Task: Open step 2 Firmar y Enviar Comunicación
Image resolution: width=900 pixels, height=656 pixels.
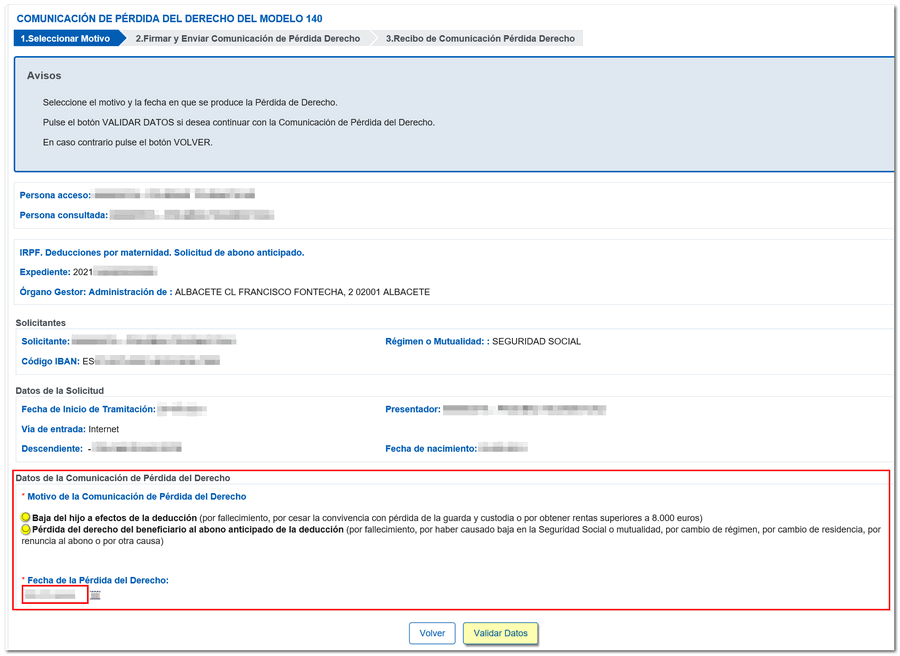Action: pyautogui.click(x=247, y=38)
